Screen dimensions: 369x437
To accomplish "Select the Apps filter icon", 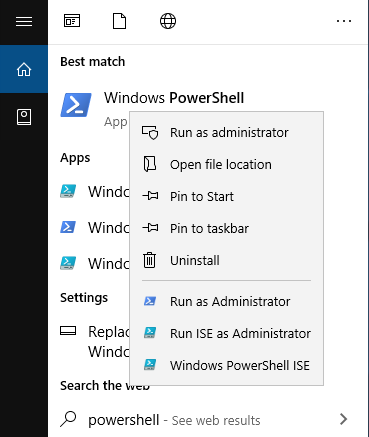I will coord(72,21).
